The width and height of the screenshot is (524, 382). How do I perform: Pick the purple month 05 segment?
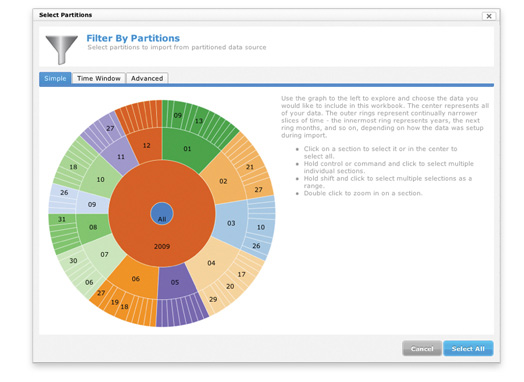click(x=175, y=282)
